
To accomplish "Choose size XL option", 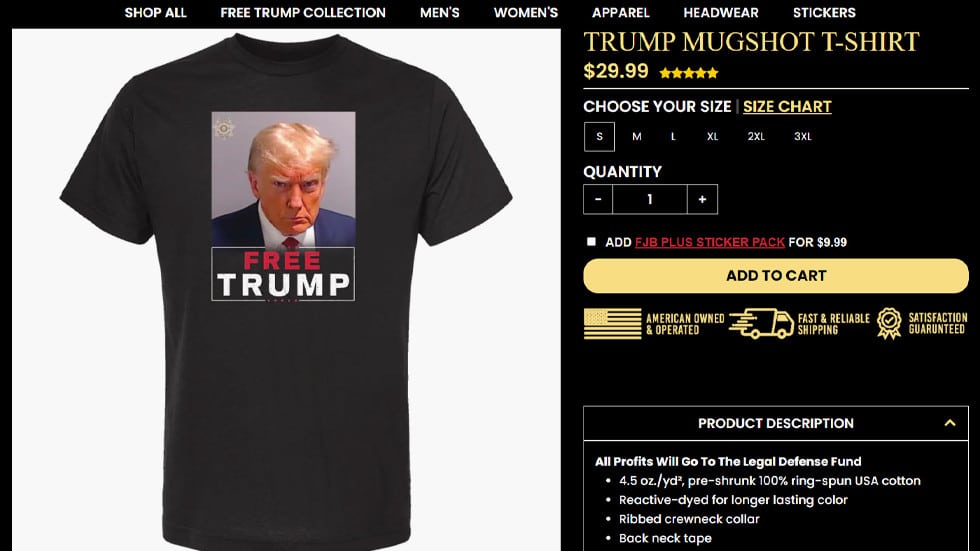I will coord(712,137).
